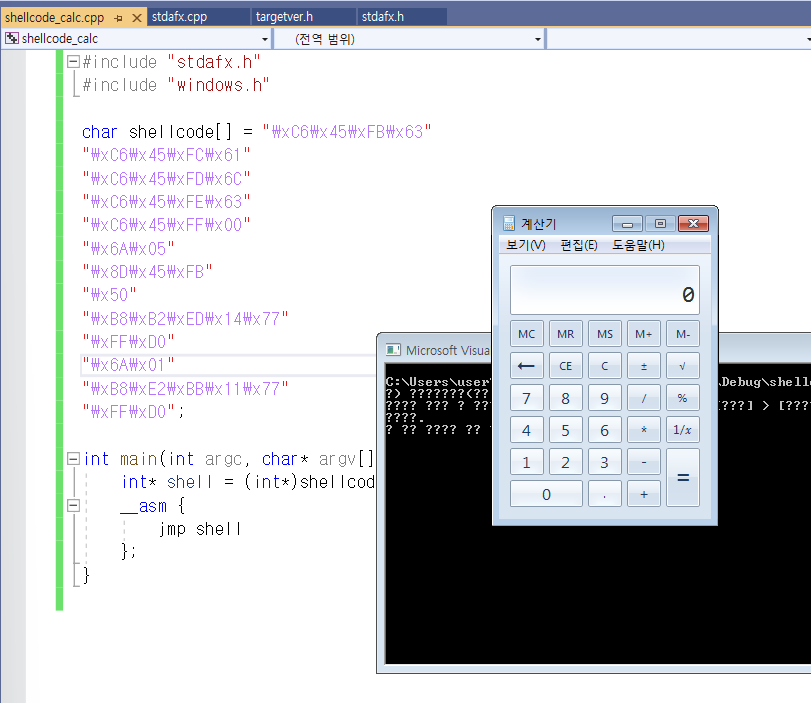Maximize the Calculator window
Image resolution: width=811 pixels, height=703 pixels.
click(660, 223)
